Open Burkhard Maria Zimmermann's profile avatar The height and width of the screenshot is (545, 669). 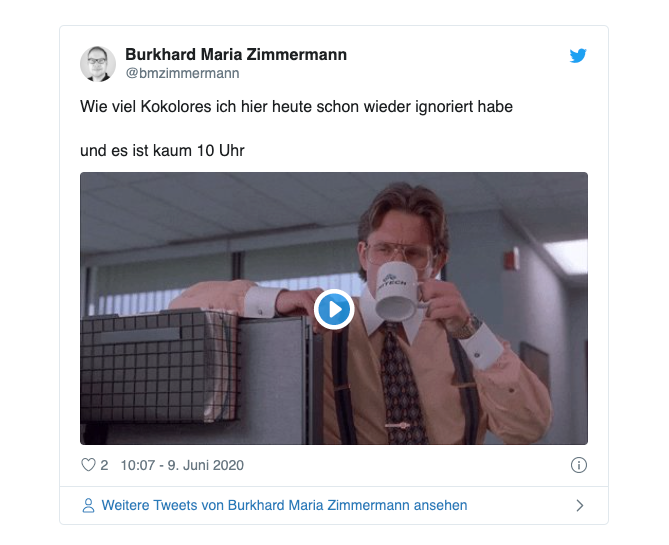98,64
